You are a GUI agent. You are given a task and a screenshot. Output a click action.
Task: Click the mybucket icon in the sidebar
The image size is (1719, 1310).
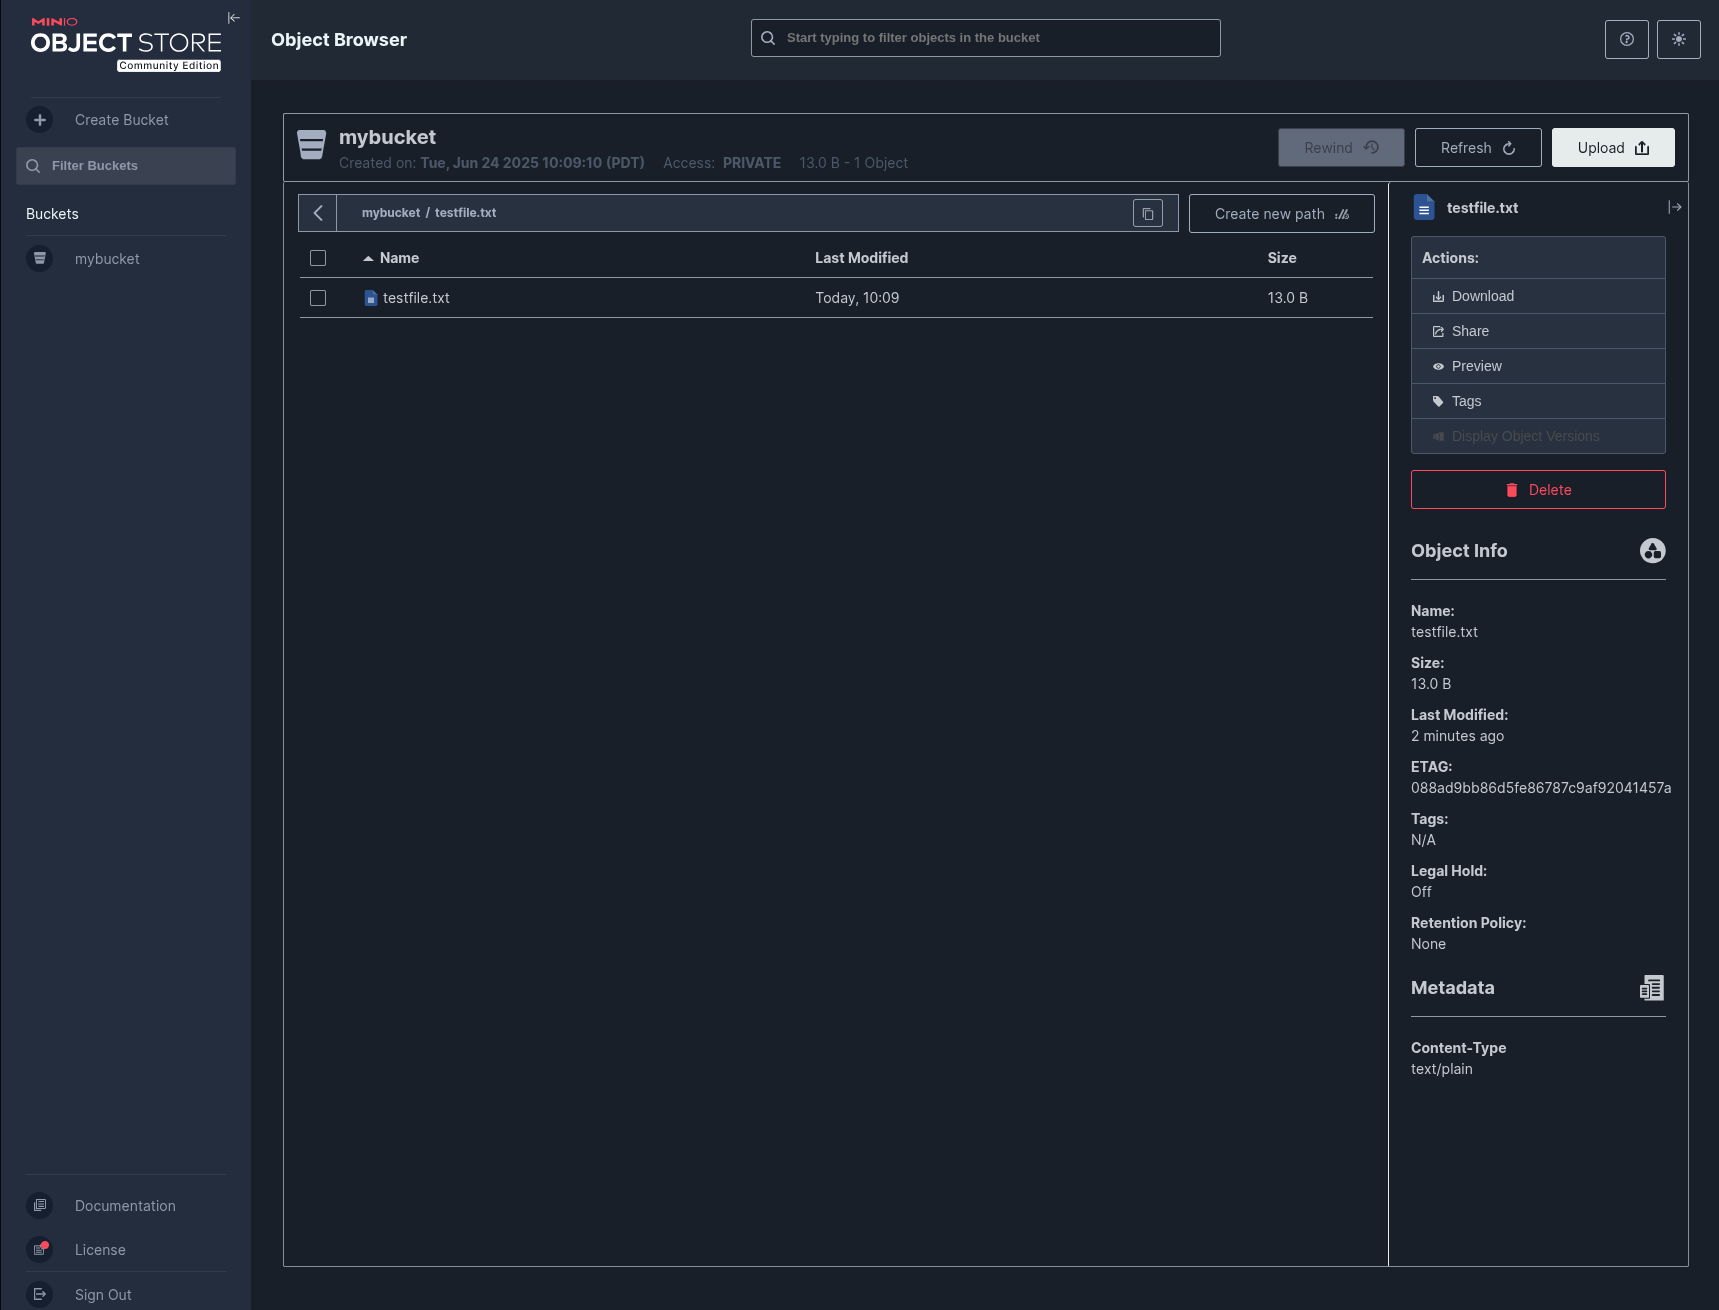pyautogui.click(x=40, y=259)
